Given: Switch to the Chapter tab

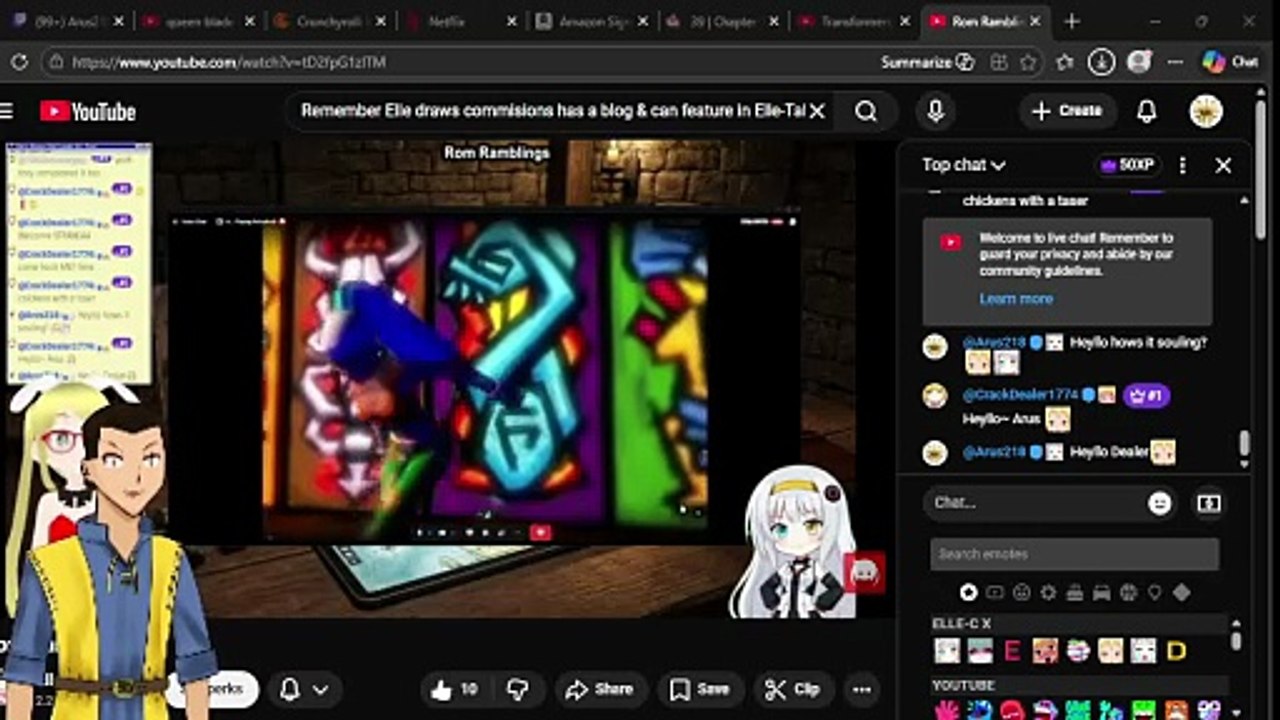Looking at the screenshot, I should pyautogui.click(x=722, y=21).
